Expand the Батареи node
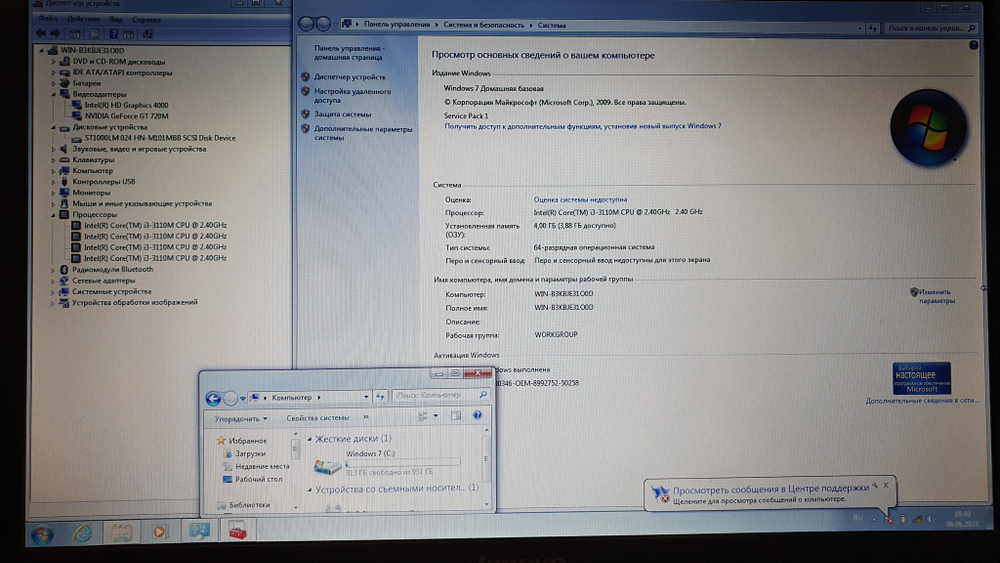The image size is (1000, 563). click(x=54, y=84)
